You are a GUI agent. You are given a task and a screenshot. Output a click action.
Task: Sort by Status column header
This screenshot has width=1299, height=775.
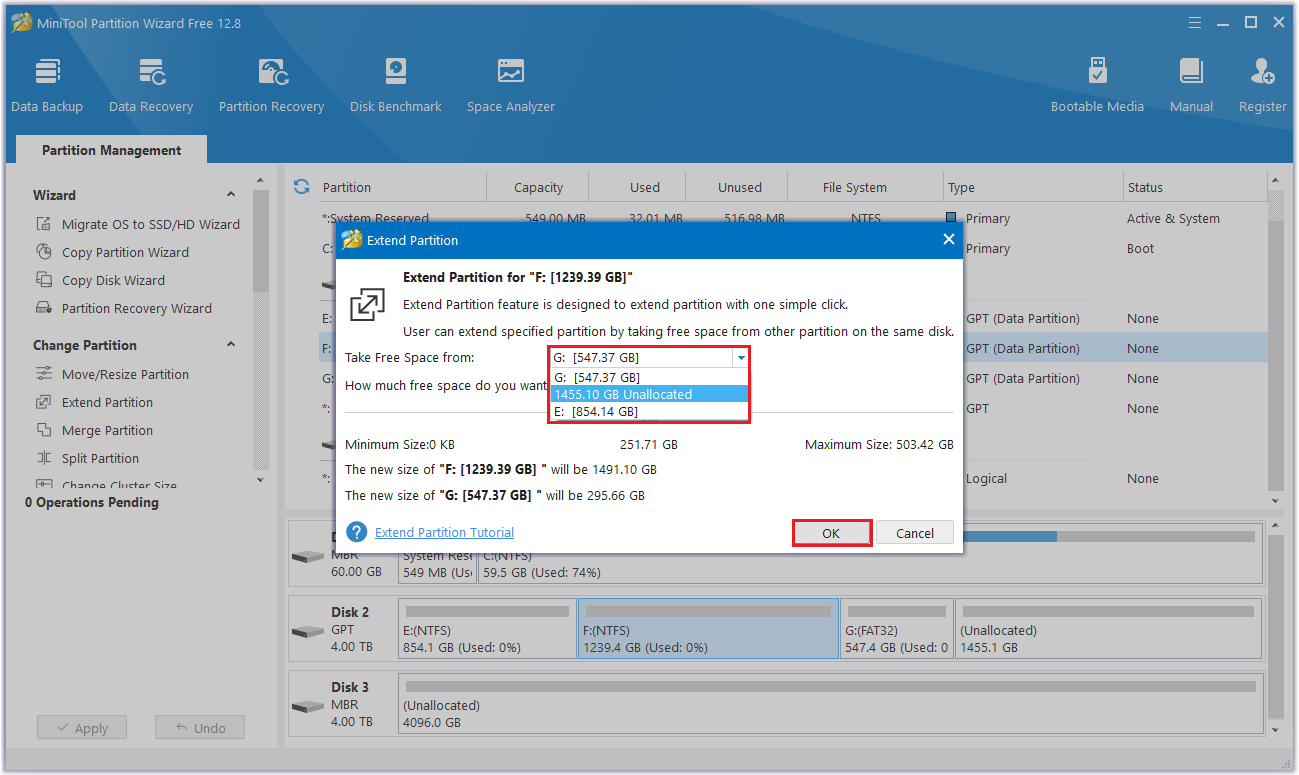coord(1195,187)
